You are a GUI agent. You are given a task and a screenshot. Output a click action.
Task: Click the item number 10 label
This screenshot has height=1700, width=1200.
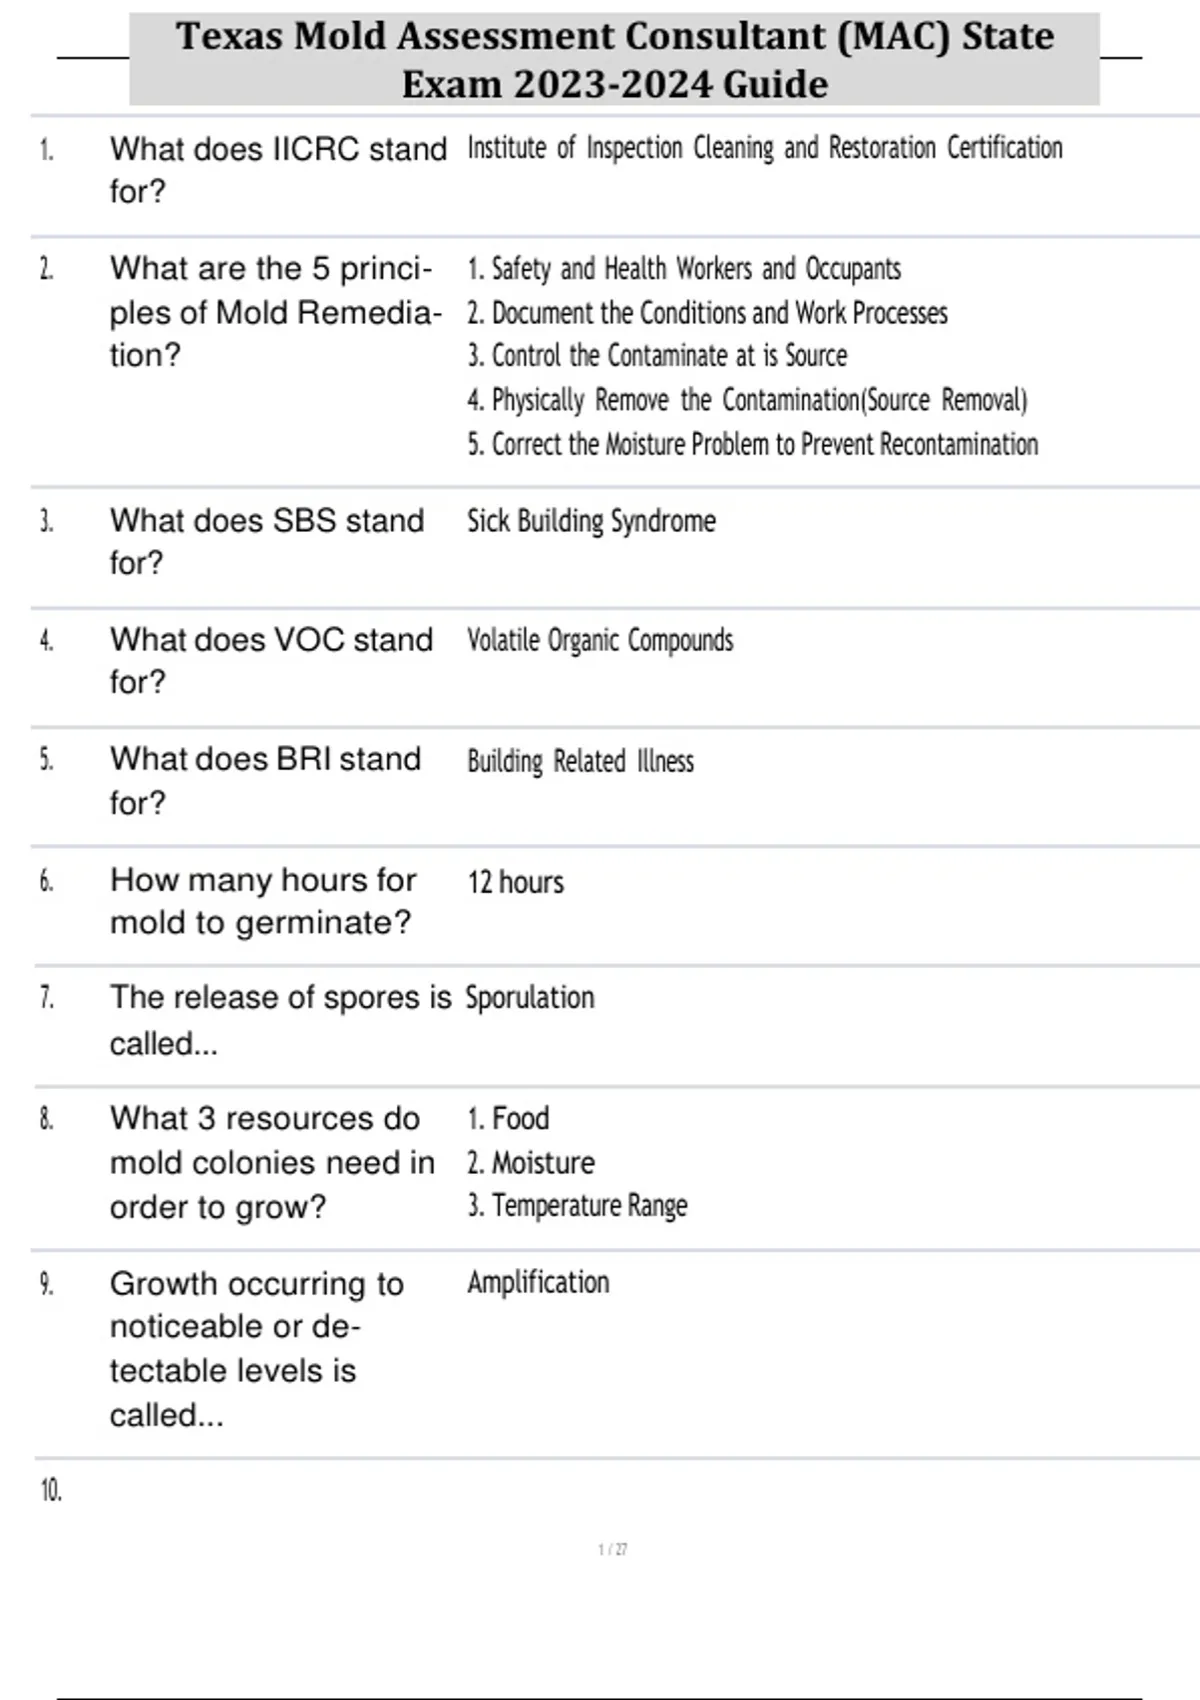point(51,1491)
